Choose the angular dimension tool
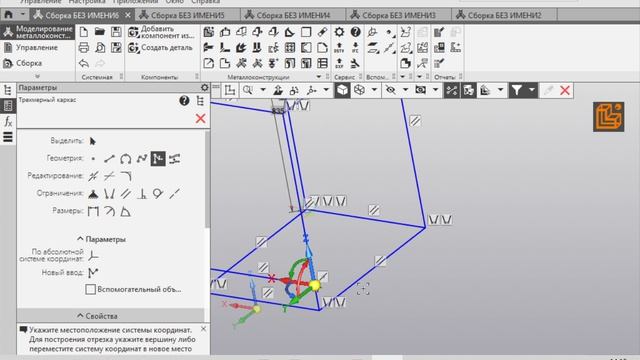The image size is (640, 360). point(126,211)
